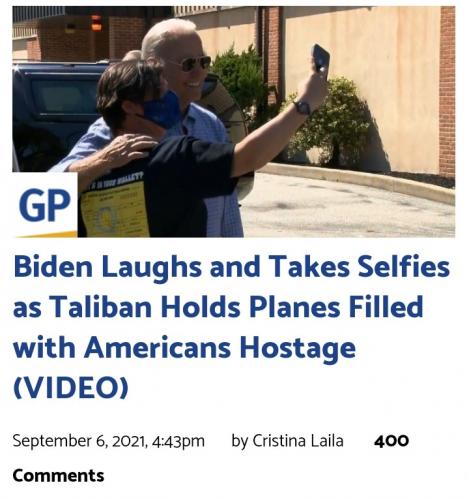Click the raised smartphone in the photo
The width and height of the screenshot is (469, 500).
click(x=321, y=58)
